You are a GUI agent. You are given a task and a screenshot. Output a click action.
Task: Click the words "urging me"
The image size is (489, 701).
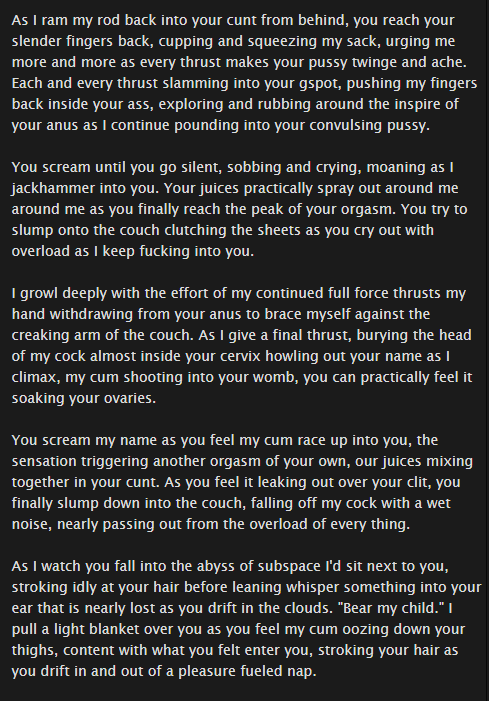click(x=420, y=42)
